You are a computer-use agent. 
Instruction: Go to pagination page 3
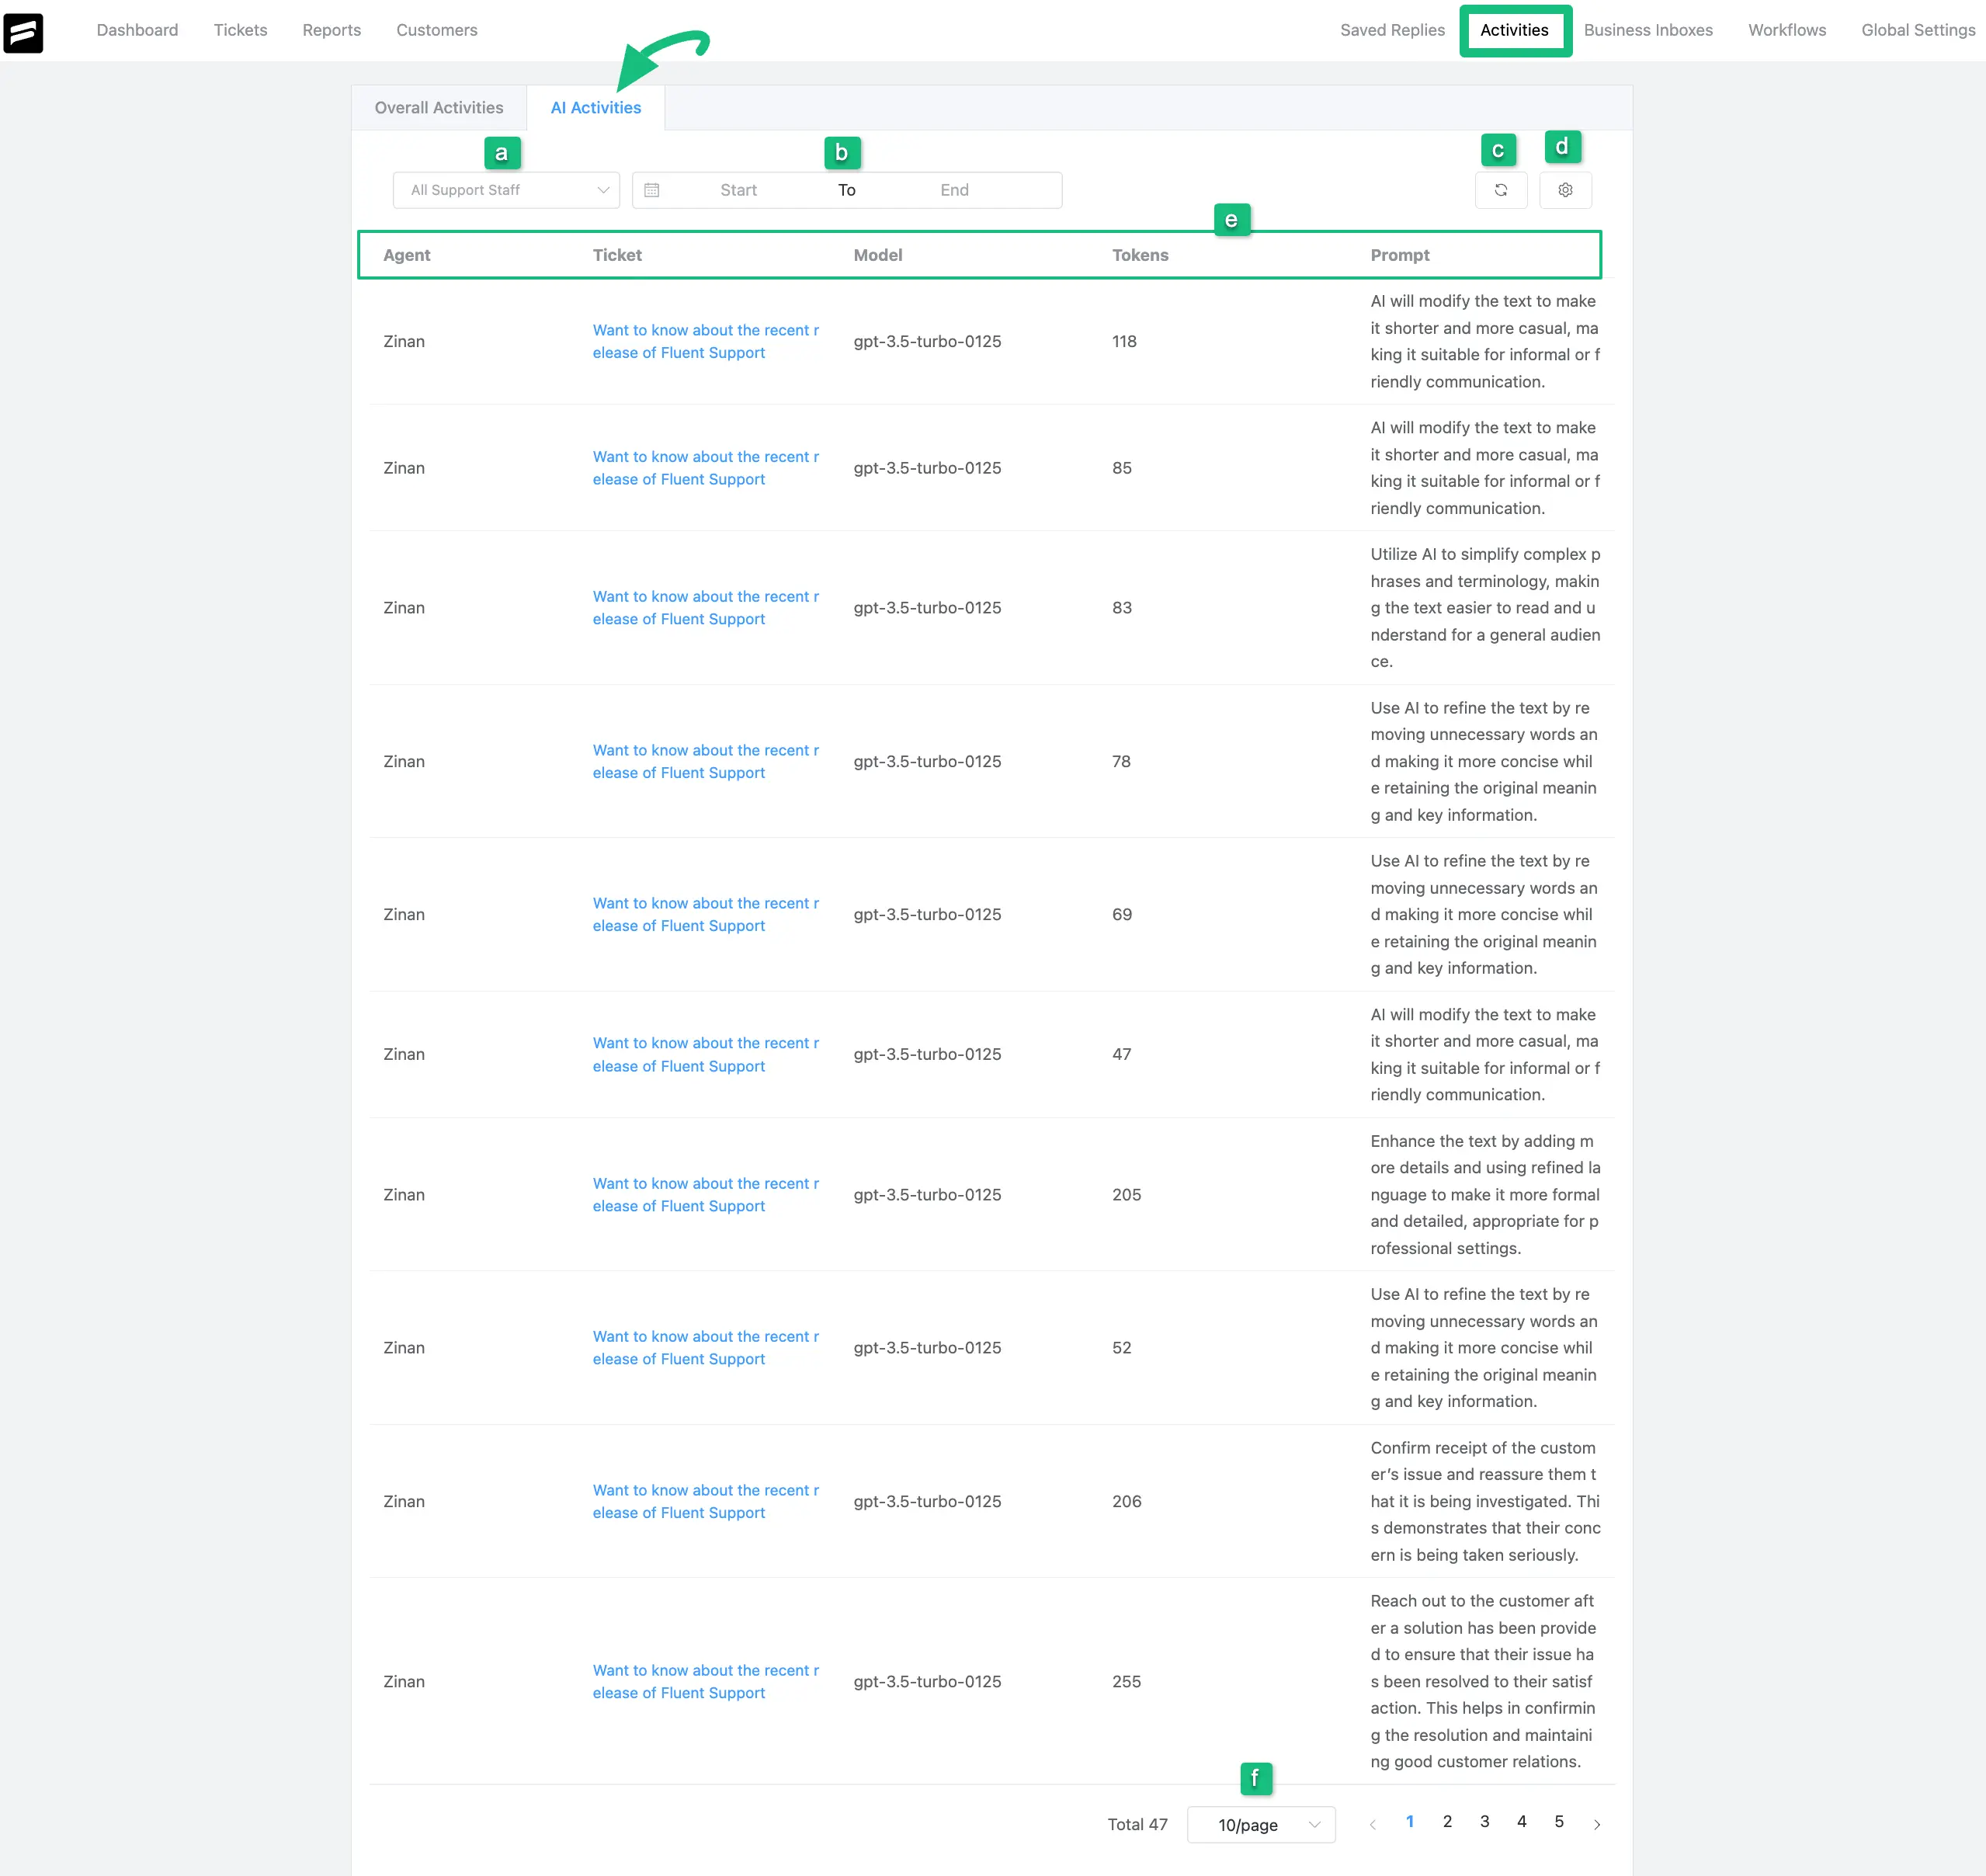[1484, 1822]
